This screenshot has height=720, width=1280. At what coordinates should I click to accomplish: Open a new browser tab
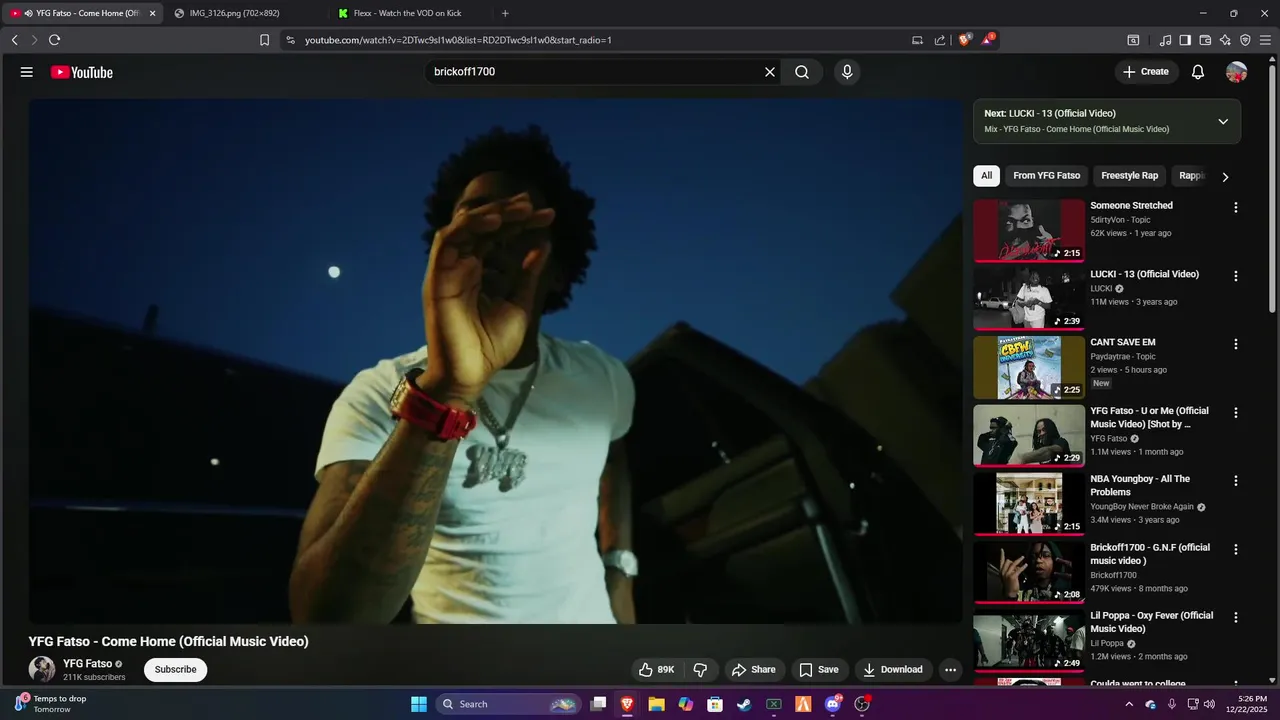[505, 13]
